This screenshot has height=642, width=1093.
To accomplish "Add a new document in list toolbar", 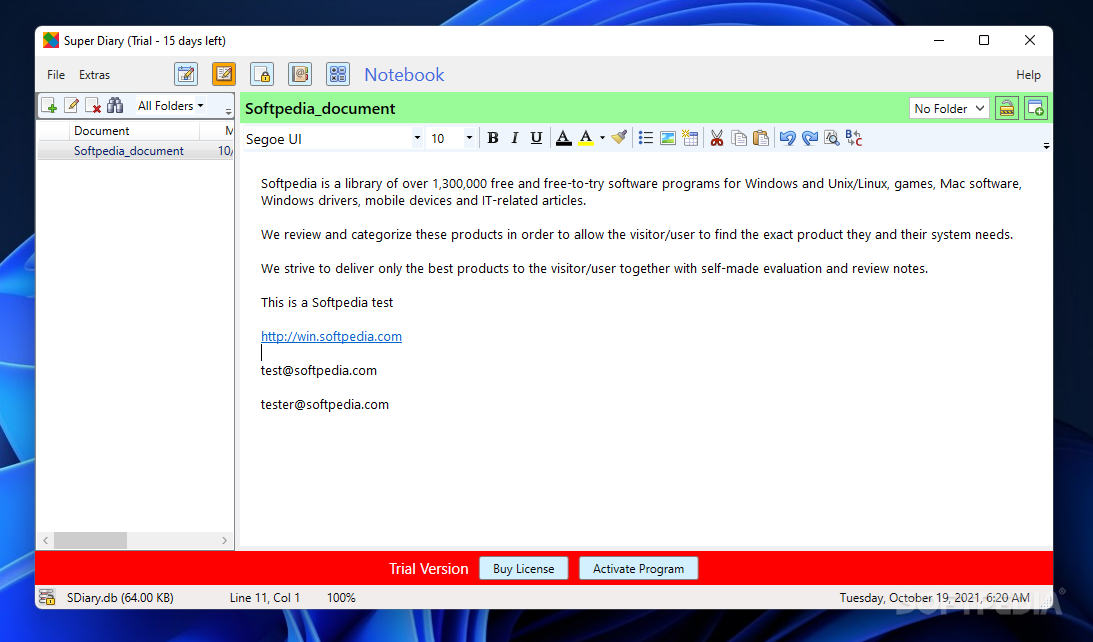I will pos(49,105).
